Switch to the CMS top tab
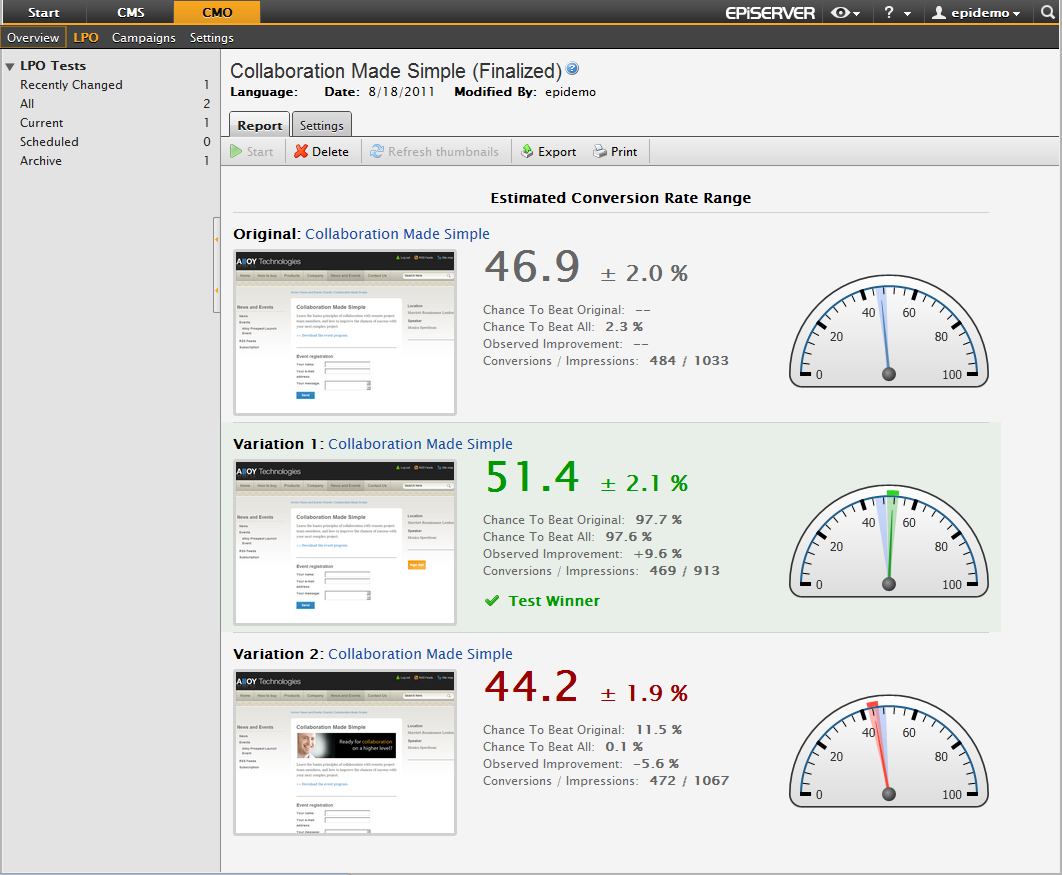This screenshot has width=1062, height=875. pos(130,13)
